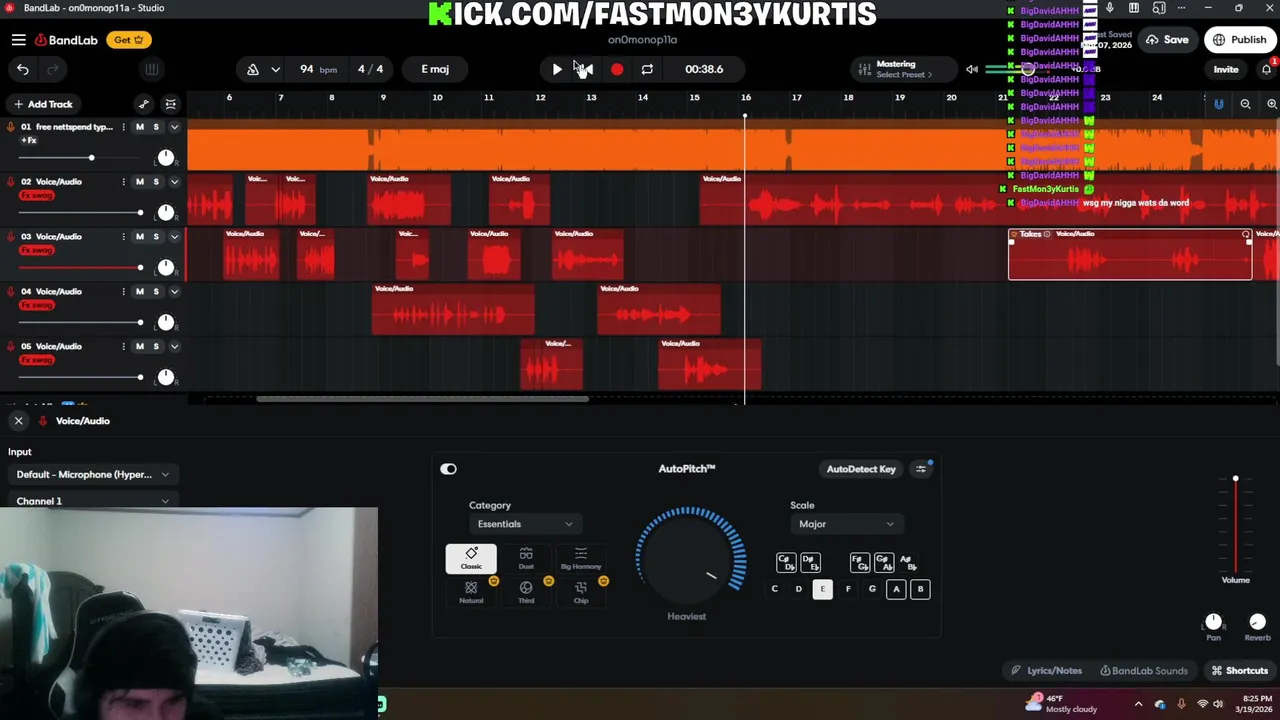The width and height of the screenshot is (1280, 720).
Task: Click the E maj key signature
Action: pyautogui.click(x=435, y=69)
